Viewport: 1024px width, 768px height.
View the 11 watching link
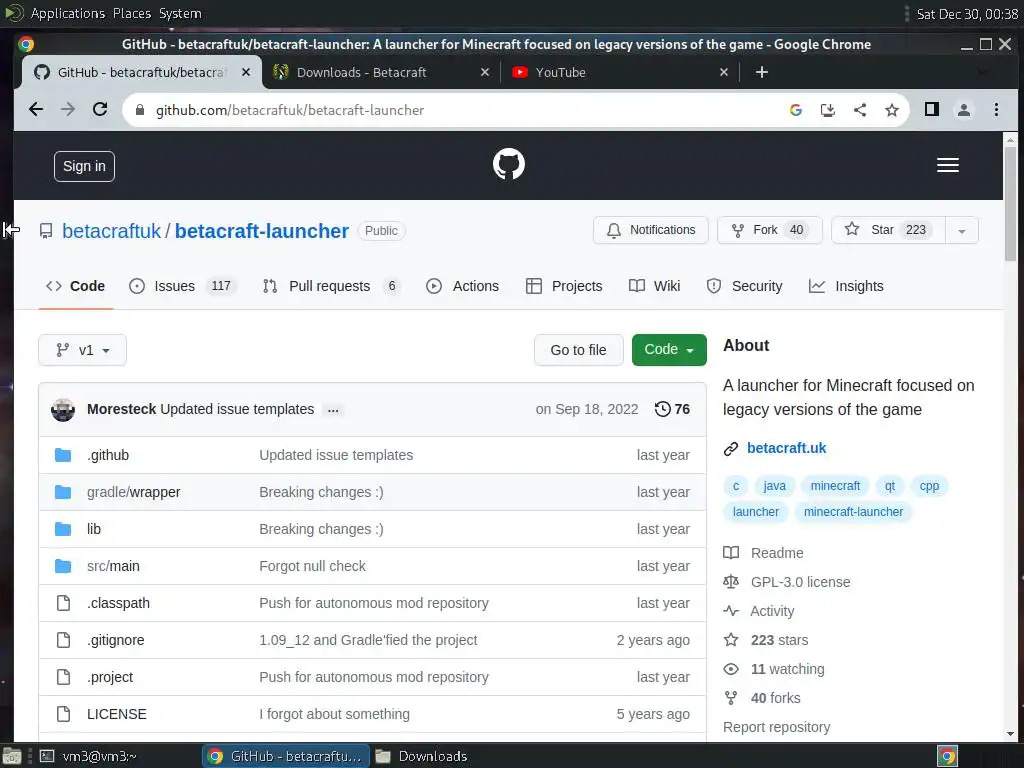point(775,669)
